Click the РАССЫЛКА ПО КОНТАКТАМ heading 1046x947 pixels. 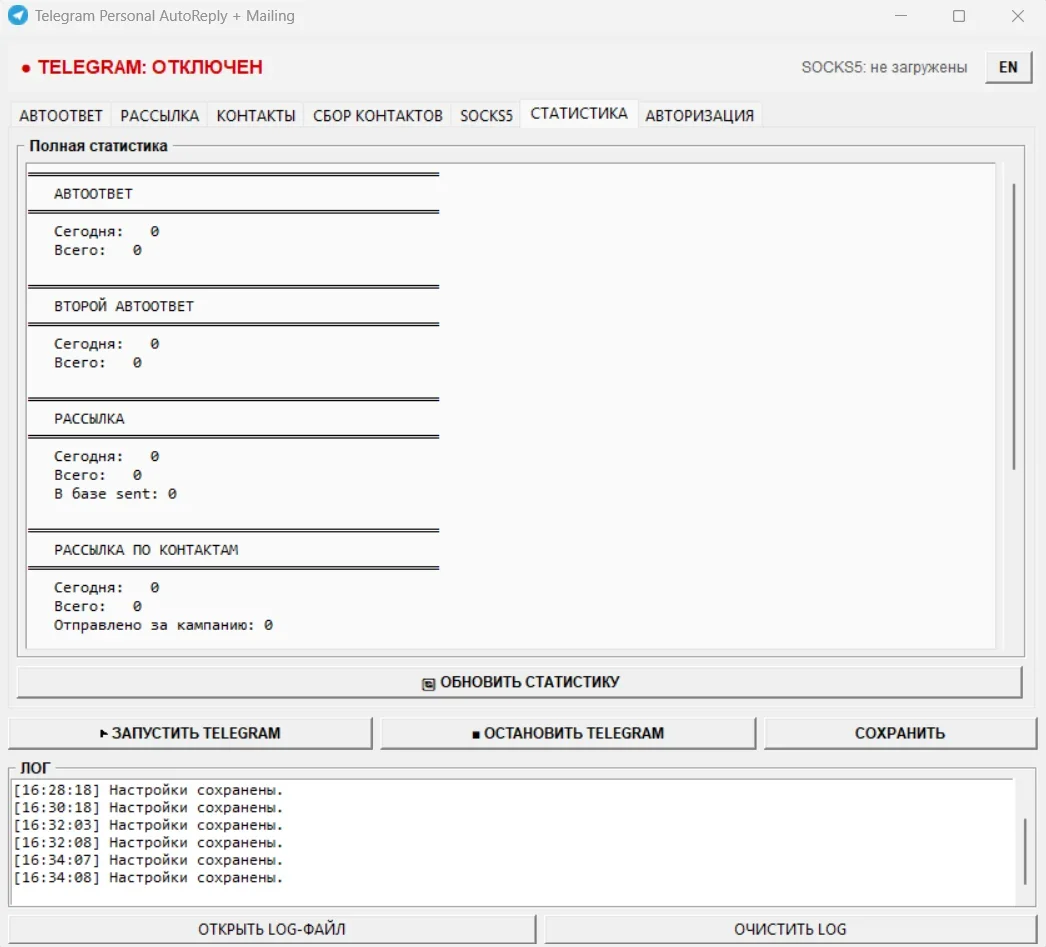(x=146, y=550)
